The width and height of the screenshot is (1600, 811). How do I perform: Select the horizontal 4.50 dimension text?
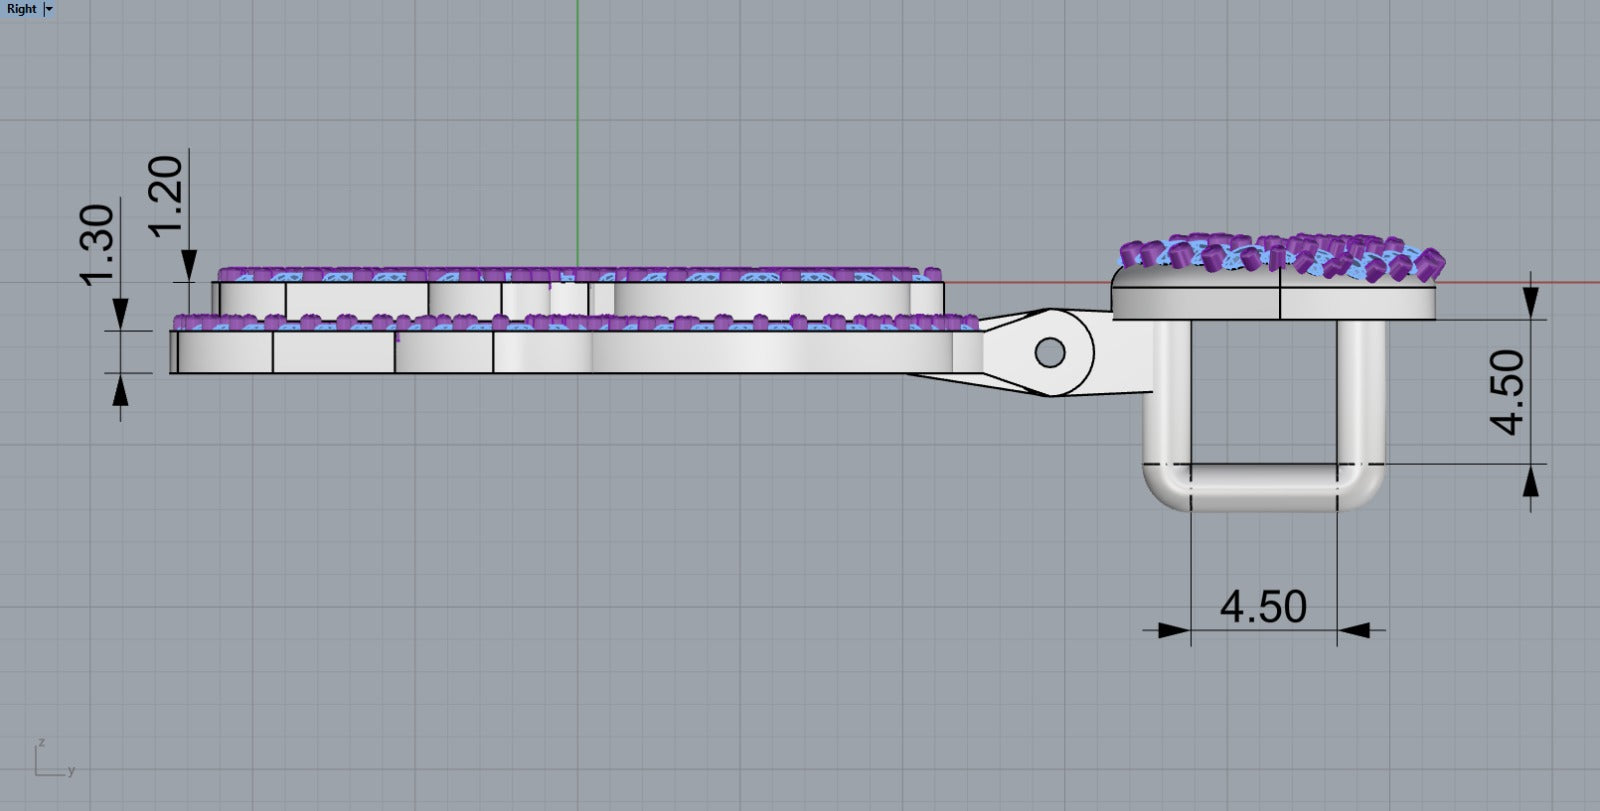[1264, 607]
